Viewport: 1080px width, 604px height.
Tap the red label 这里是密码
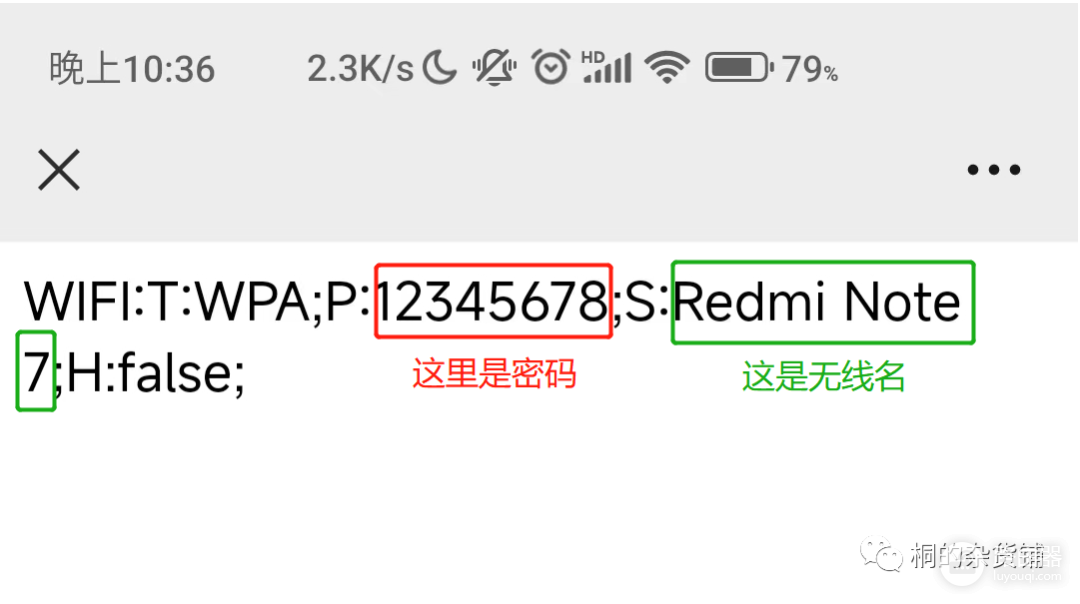pos(494,374)
